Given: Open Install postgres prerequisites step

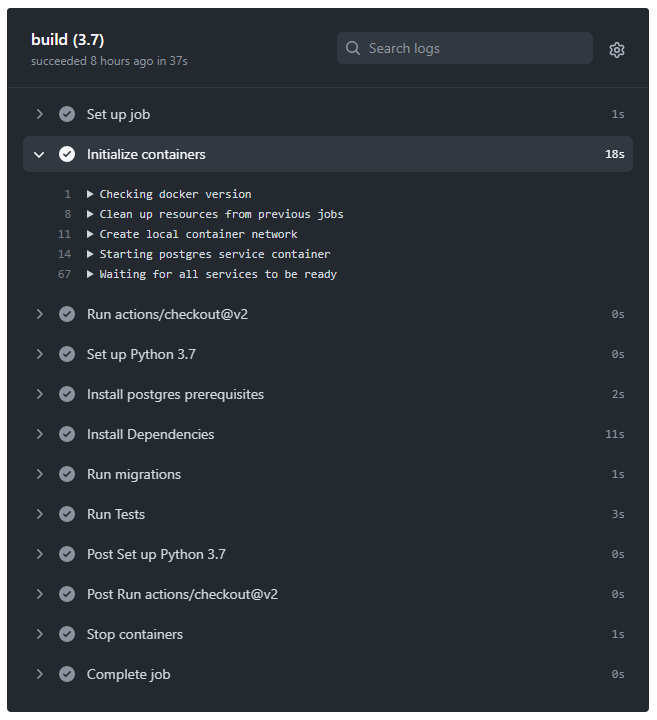Looking at the screenshot, I should pyautogui.click(x=328, y=394).
